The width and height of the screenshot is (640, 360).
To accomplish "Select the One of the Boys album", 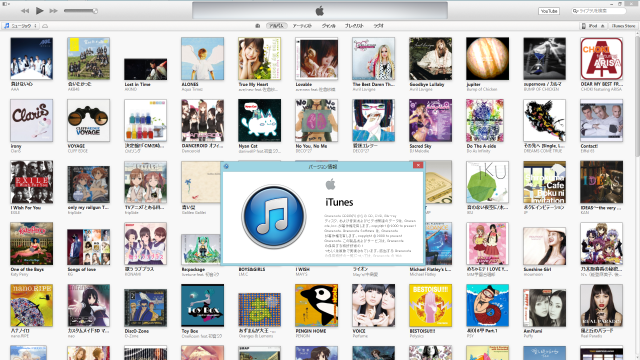I will click(x=31, y=244).
